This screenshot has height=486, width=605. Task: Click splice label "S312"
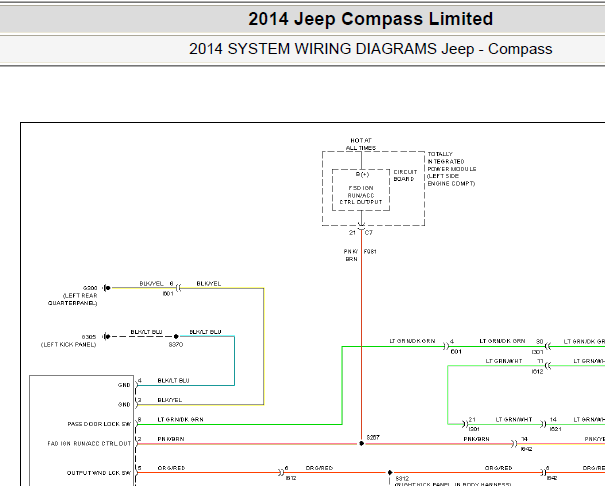tap(402, 479)
